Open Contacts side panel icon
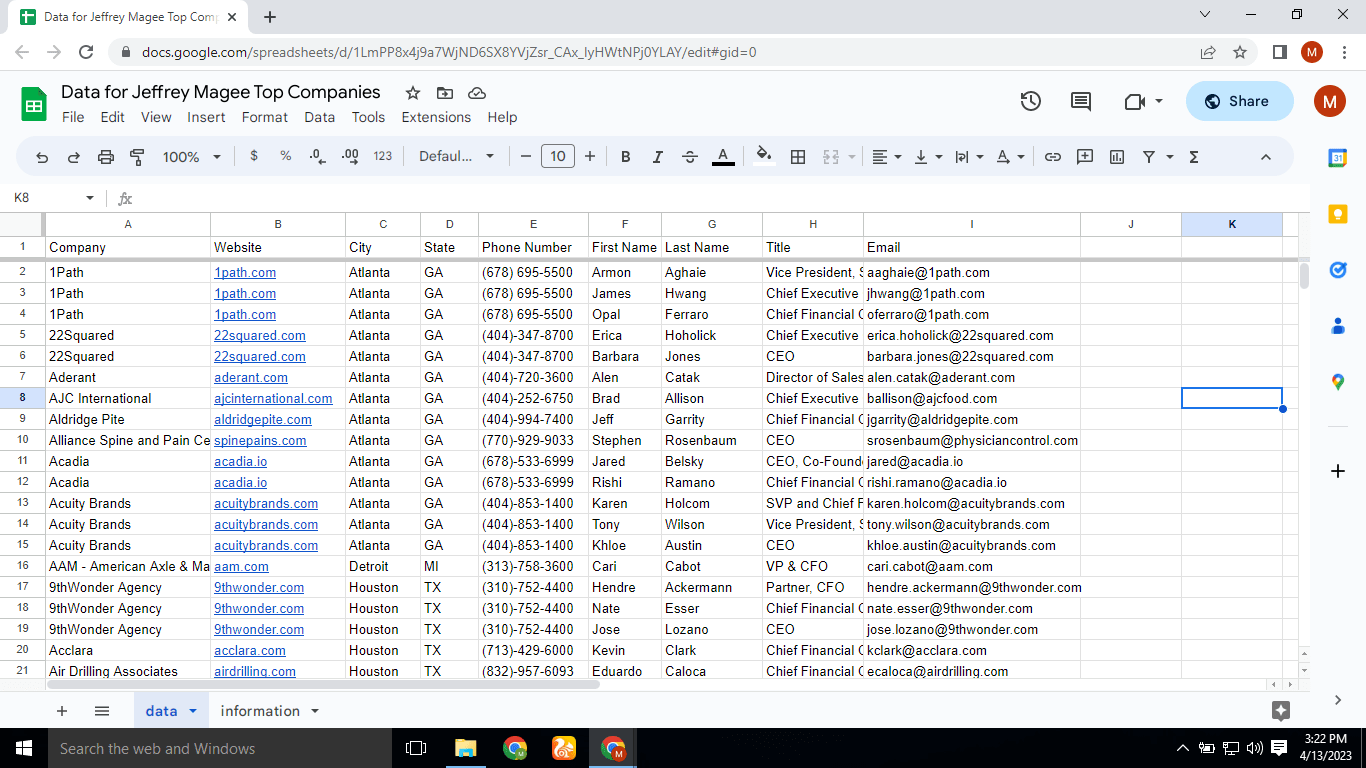 (x=1338, y=326)
